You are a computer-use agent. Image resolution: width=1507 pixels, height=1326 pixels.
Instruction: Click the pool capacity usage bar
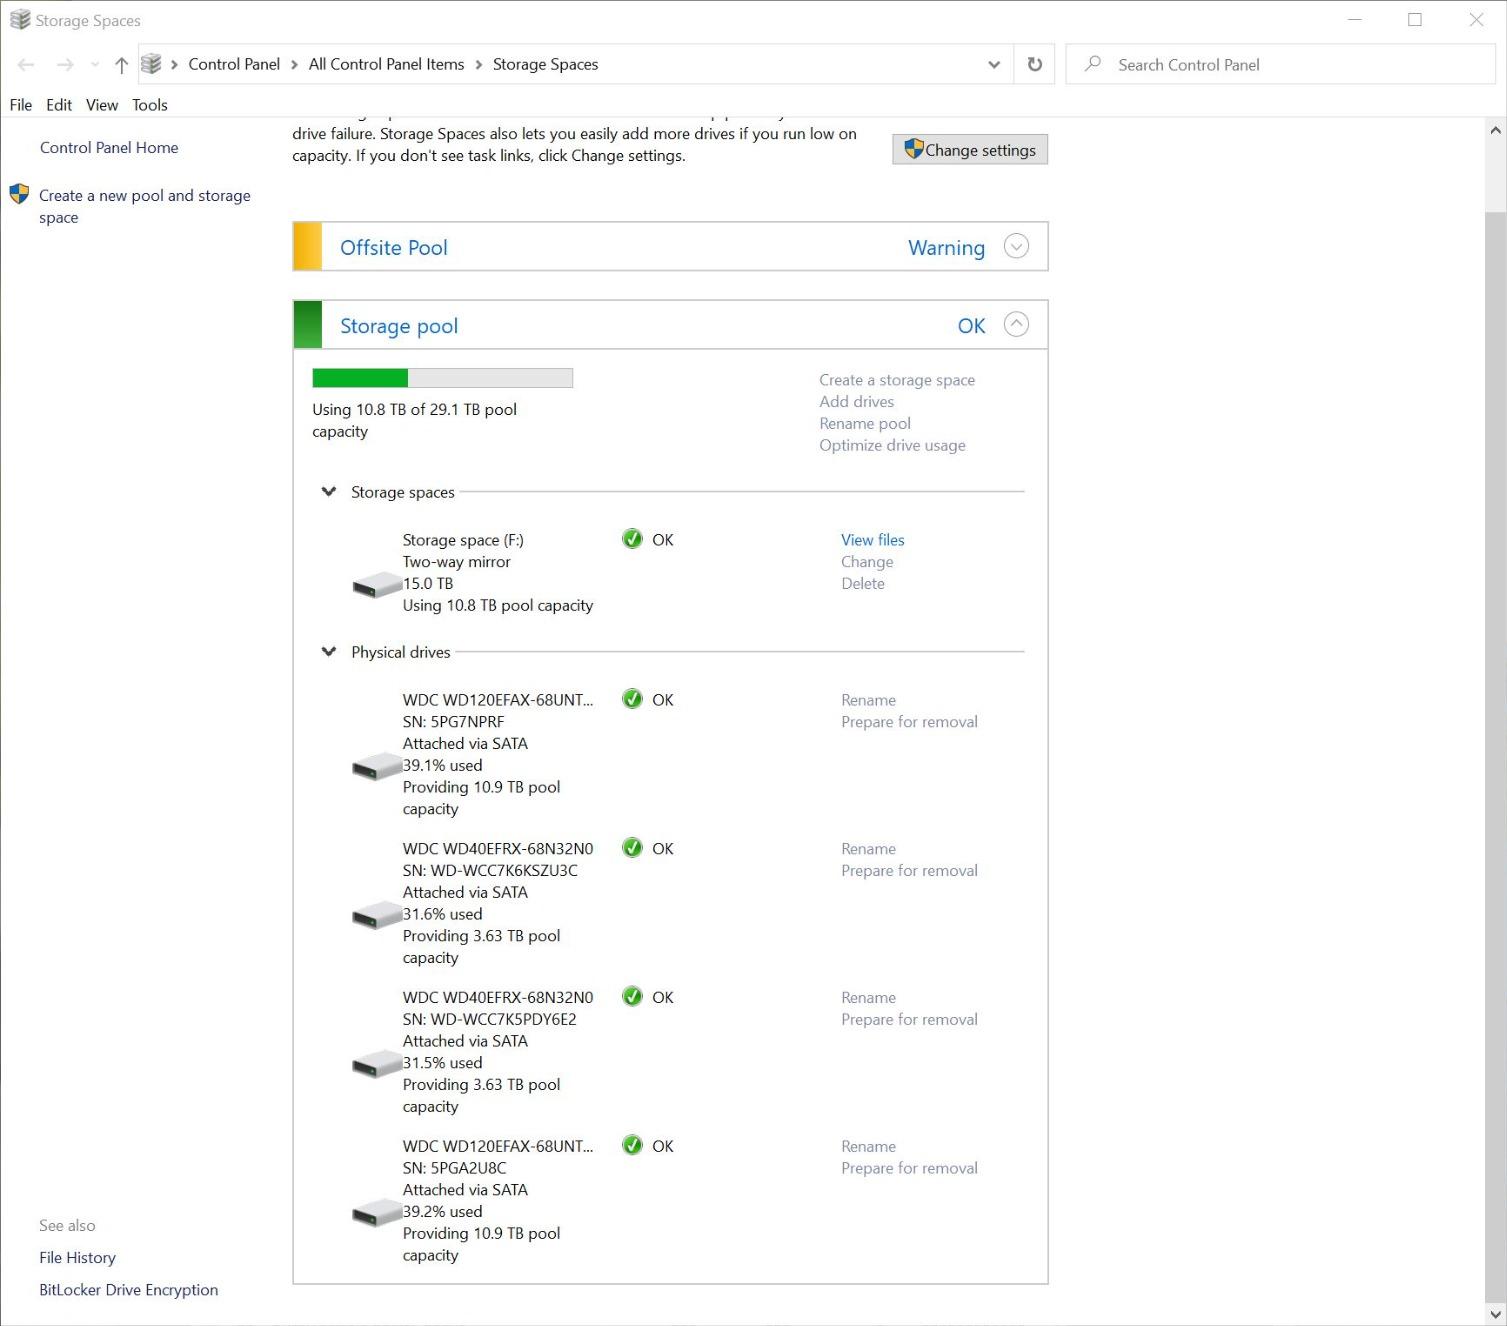(443, 378)
